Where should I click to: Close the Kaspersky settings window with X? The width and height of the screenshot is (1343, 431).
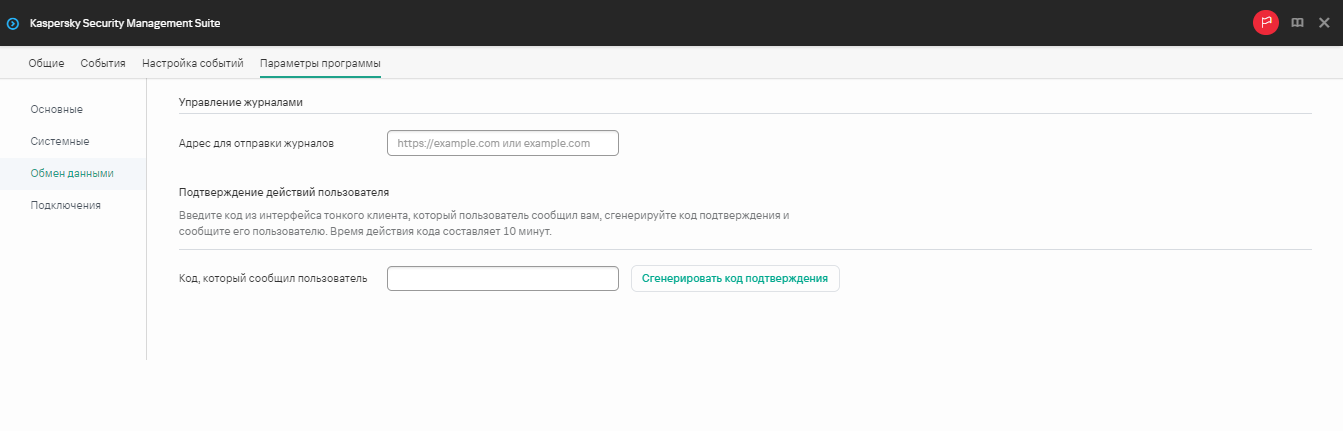click(1324, 23)
